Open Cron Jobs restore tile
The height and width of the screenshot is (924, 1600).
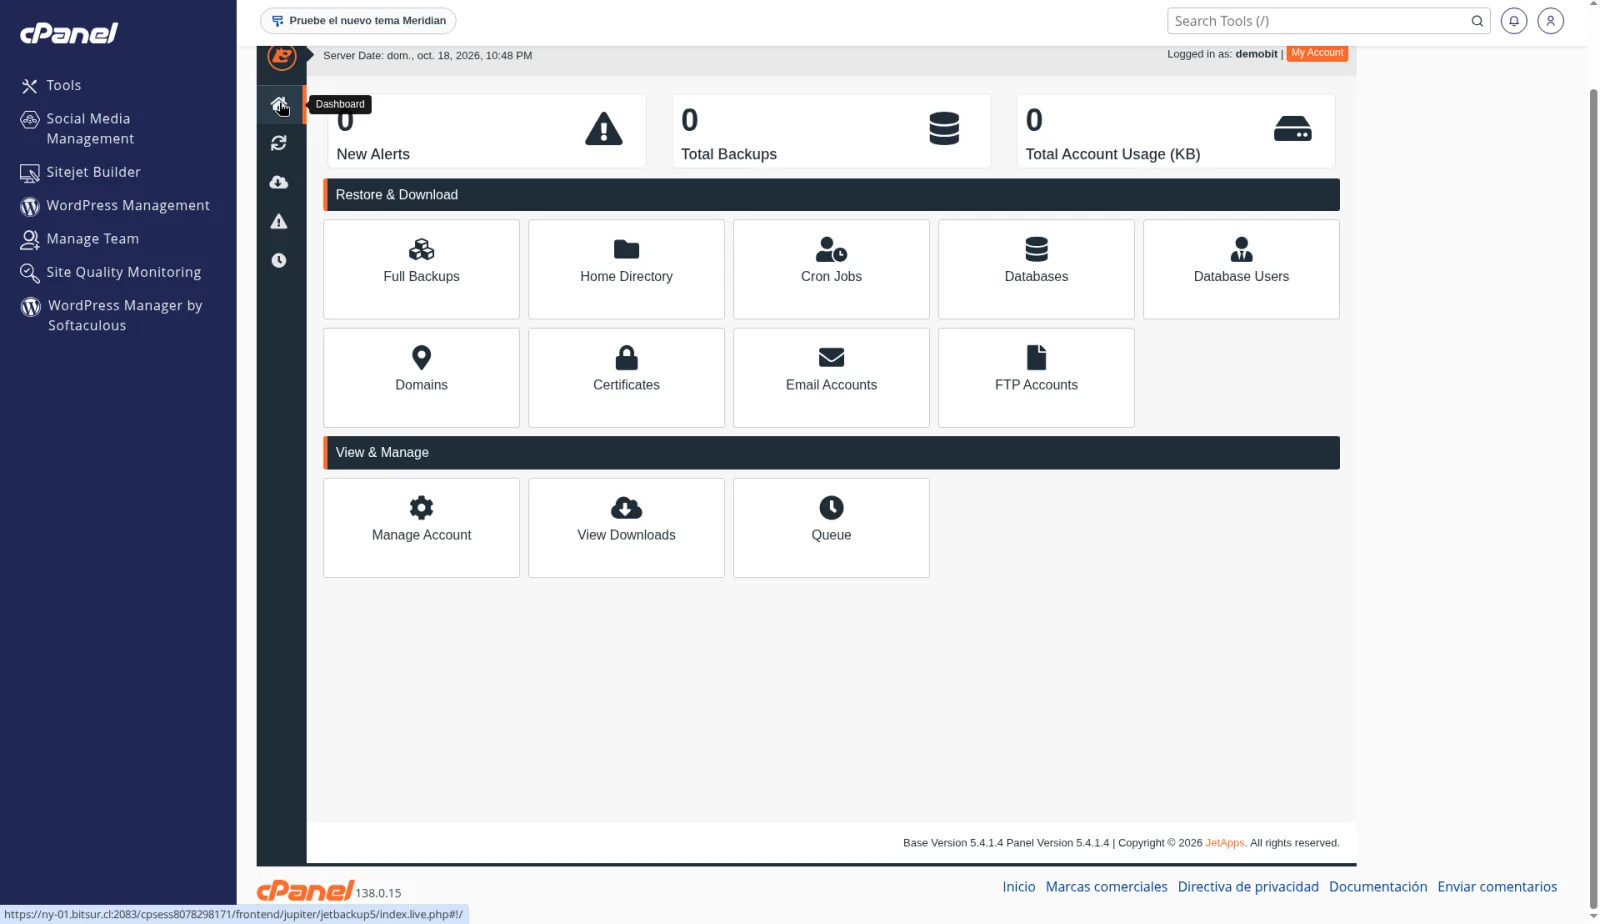[831, 269]
